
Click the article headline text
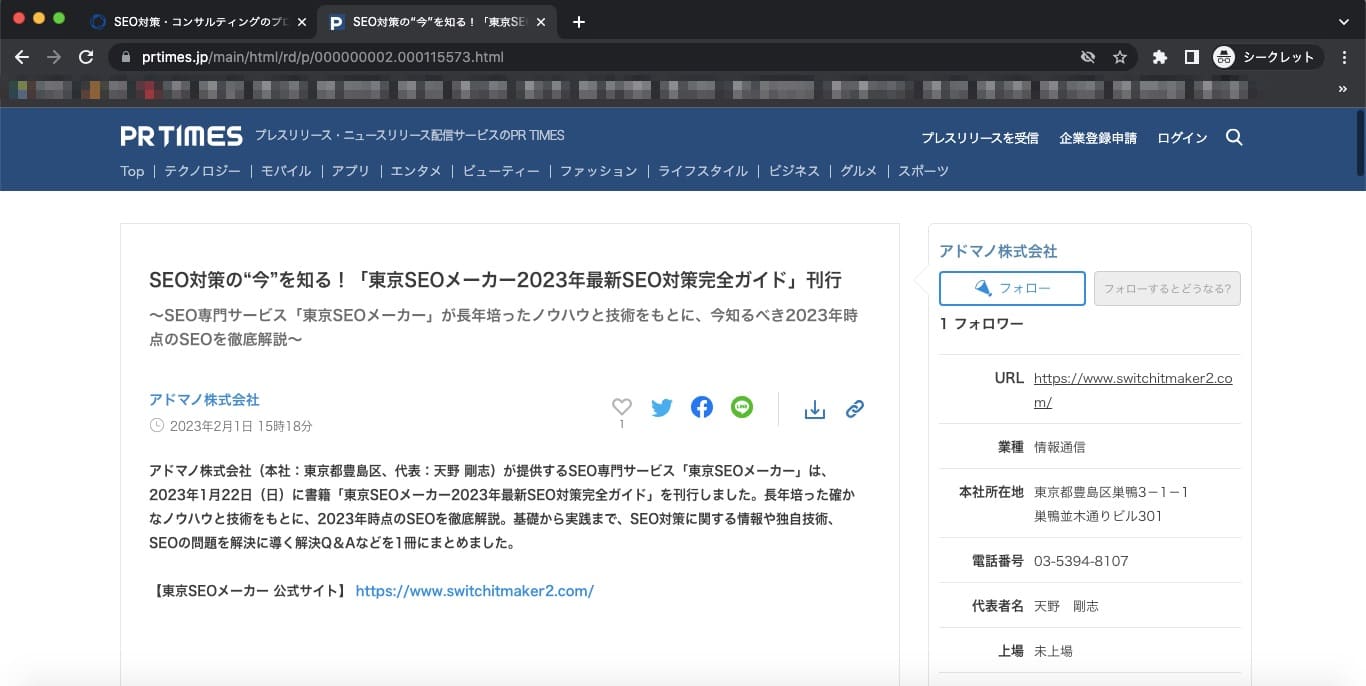coord(495,280)
